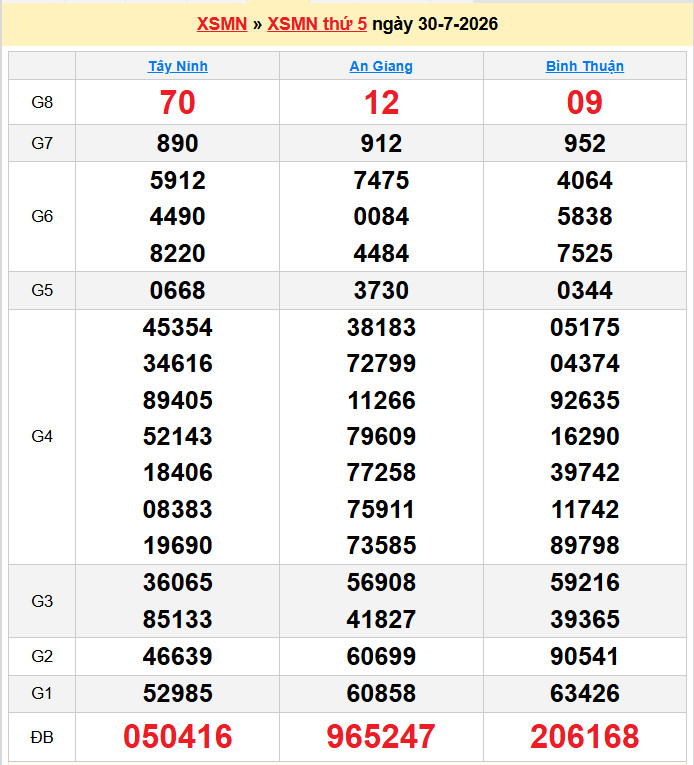Select G4 number 79609
The width and height of the screenshot is (694, 765).
pyautogui.click(x=381, y=436)
